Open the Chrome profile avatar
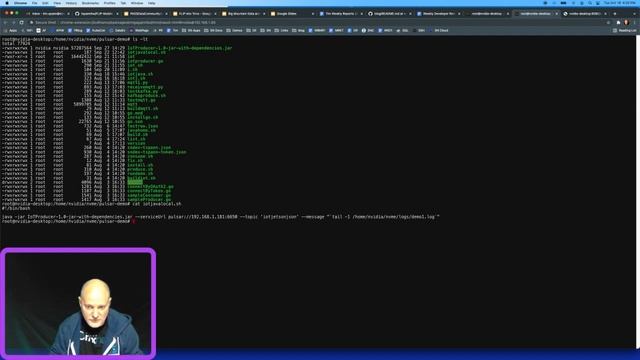Screen dimensions: 640x360 tap(626, 22)
